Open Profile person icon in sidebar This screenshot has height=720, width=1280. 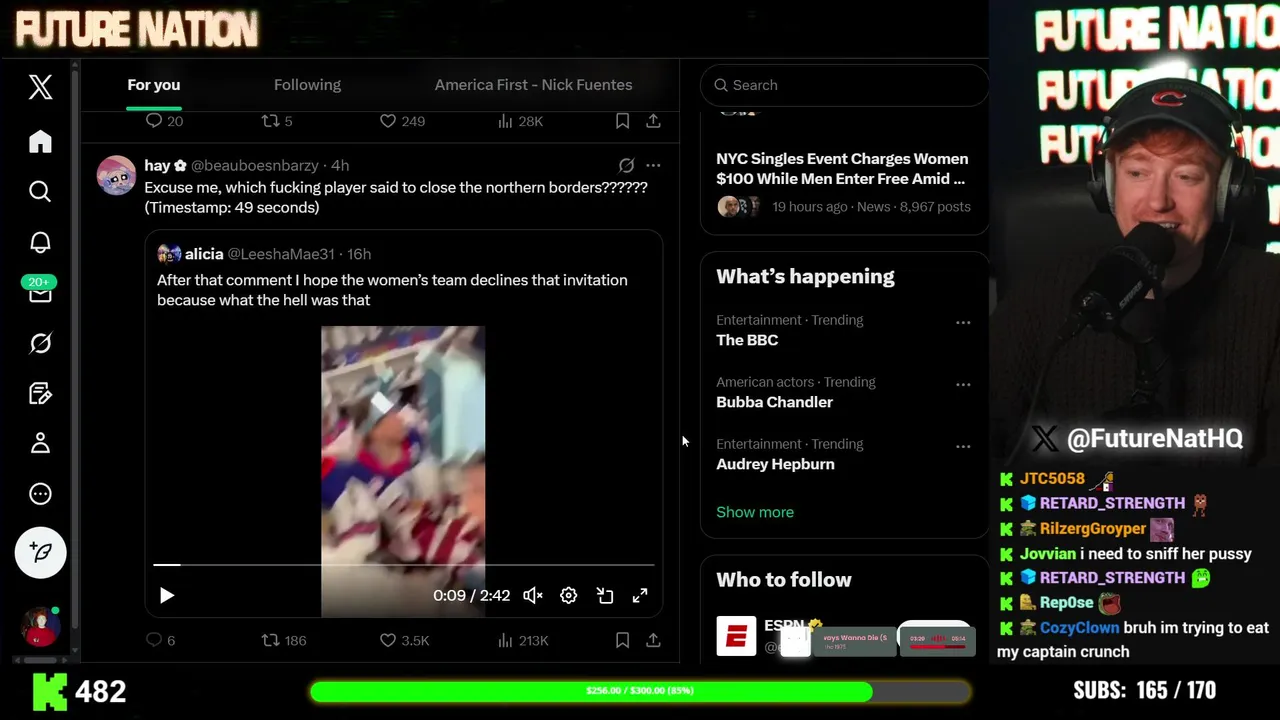pos(40,443)
